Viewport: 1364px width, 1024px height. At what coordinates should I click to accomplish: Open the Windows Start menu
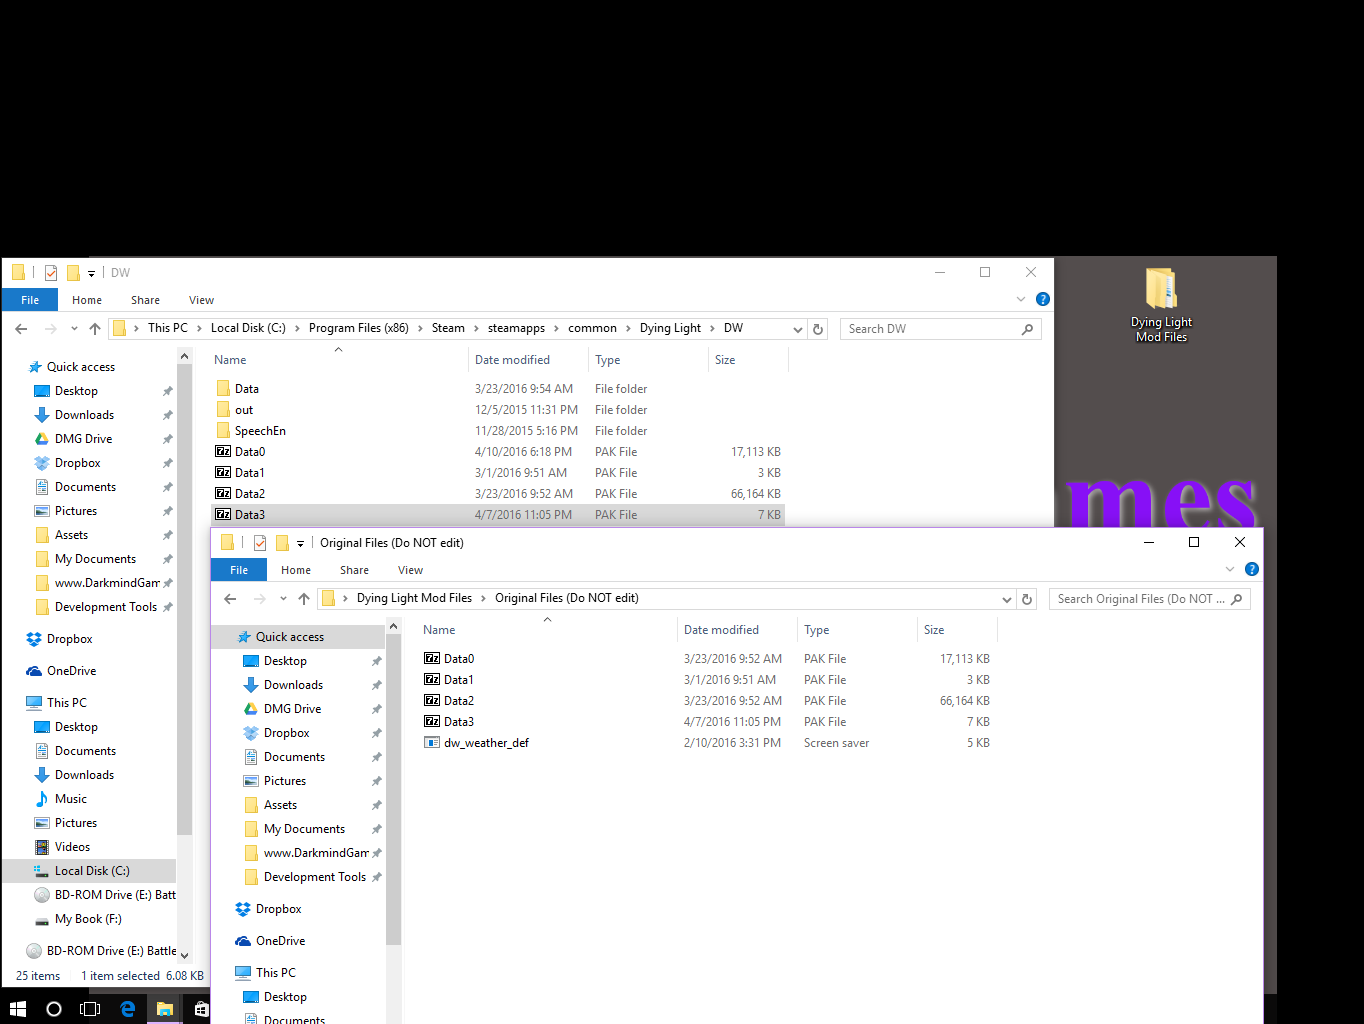click(17, 1009)
